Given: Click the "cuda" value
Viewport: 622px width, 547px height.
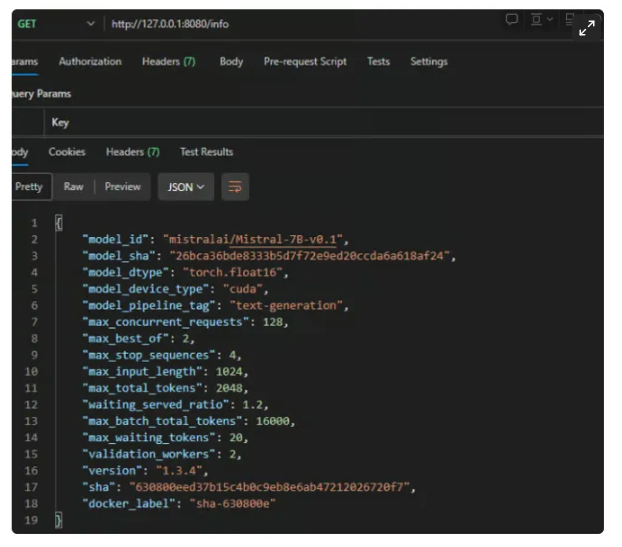Looking at the screenshot, I should [243, 289].
